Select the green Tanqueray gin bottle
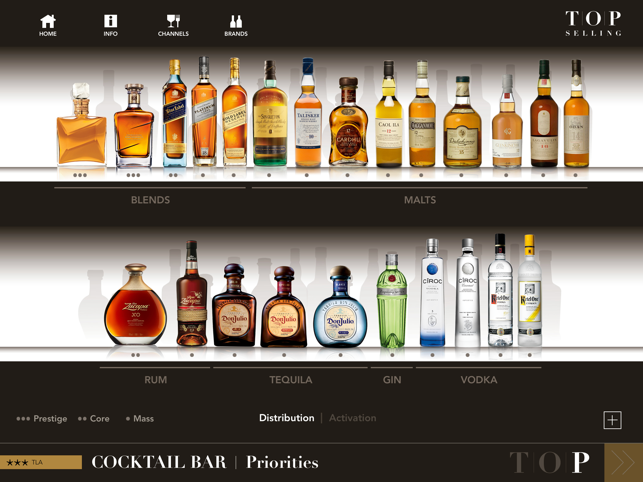Screen dimensions: 643x482 coord(392,301)
